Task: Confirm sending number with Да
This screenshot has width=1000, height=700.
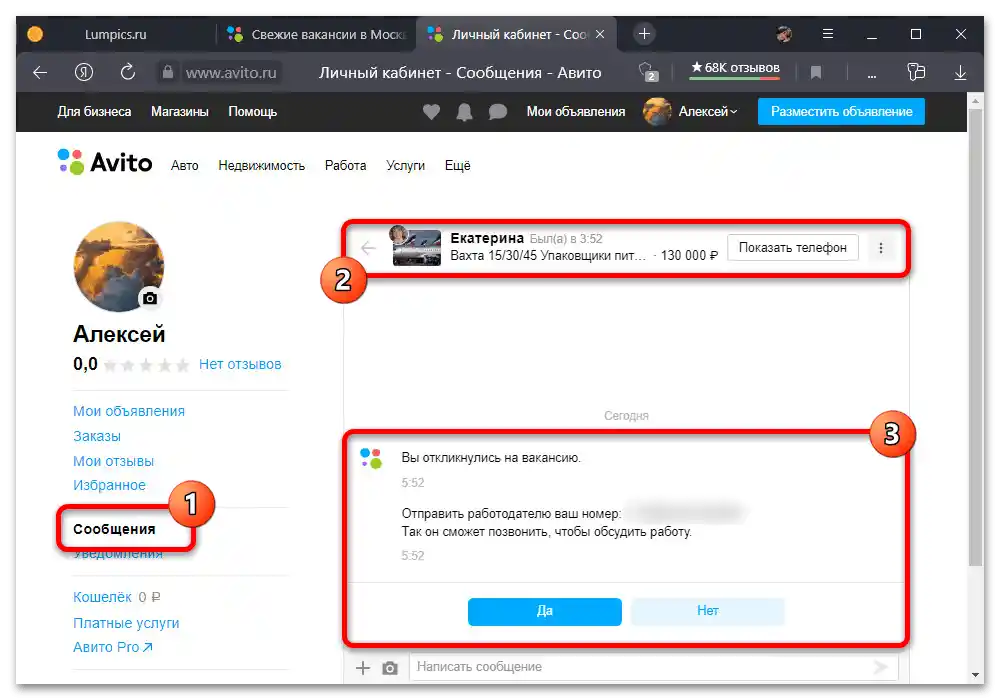Action: point(545,611)
